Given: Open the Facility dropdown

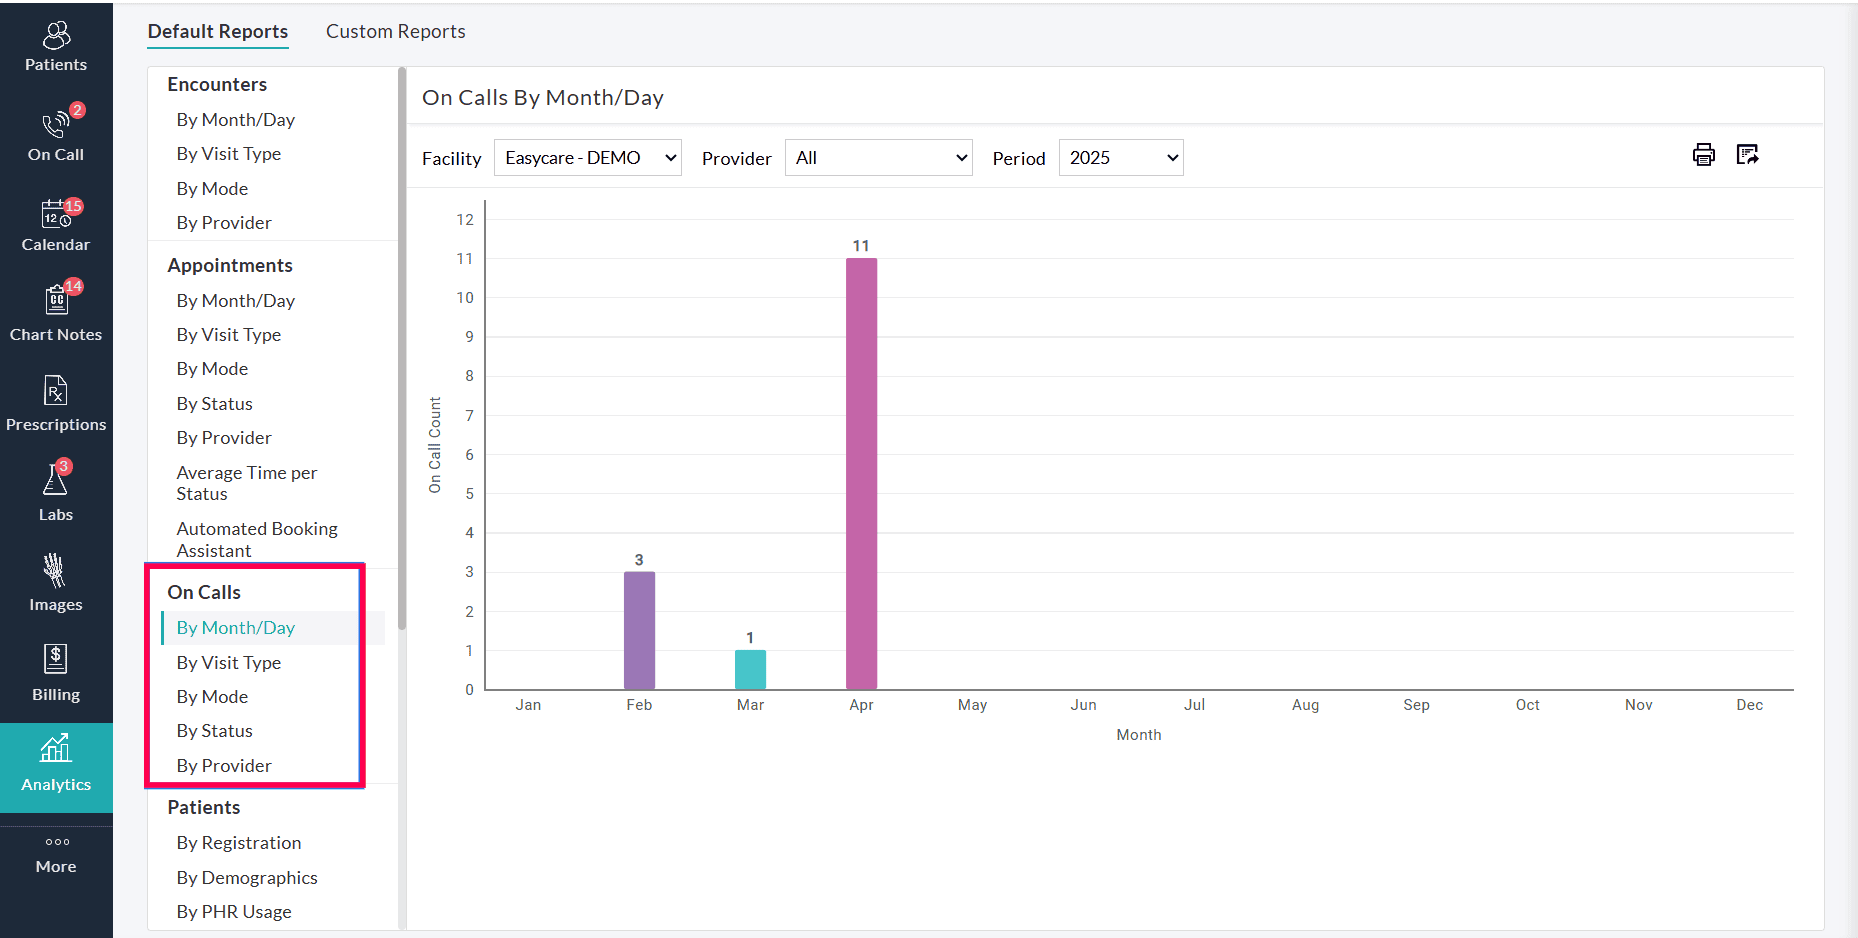Looking at the screenshot, I should 587,157.
